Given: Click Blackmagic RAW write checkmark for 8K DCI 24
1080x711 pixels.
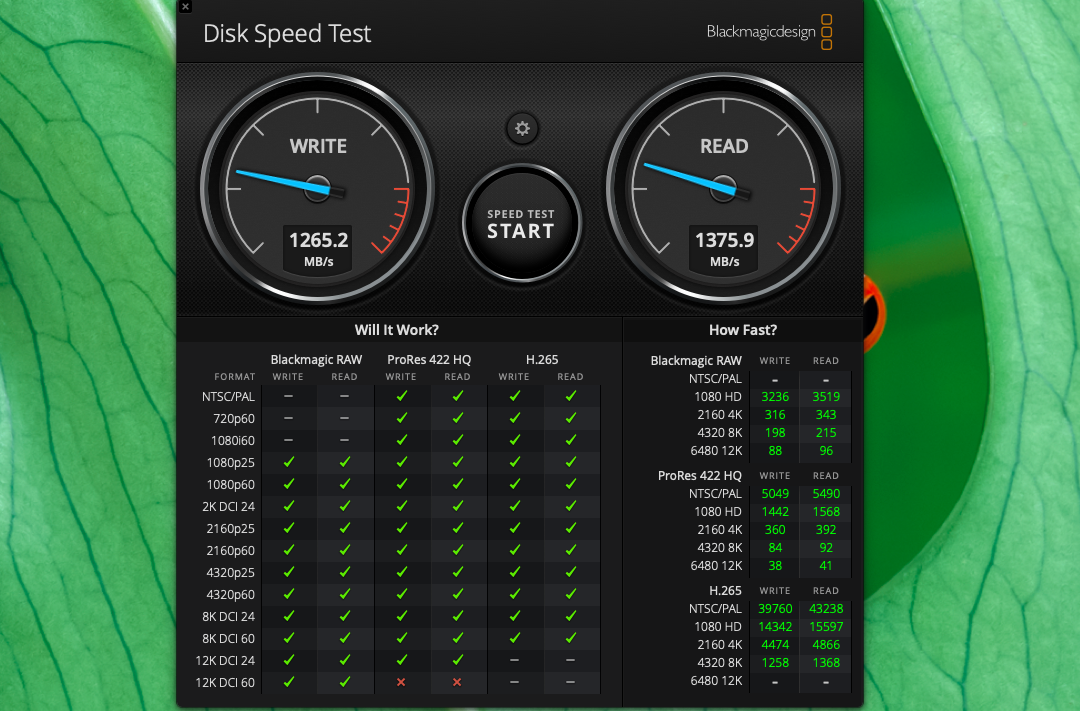Looking at the screenshot, I should [289, 616].
